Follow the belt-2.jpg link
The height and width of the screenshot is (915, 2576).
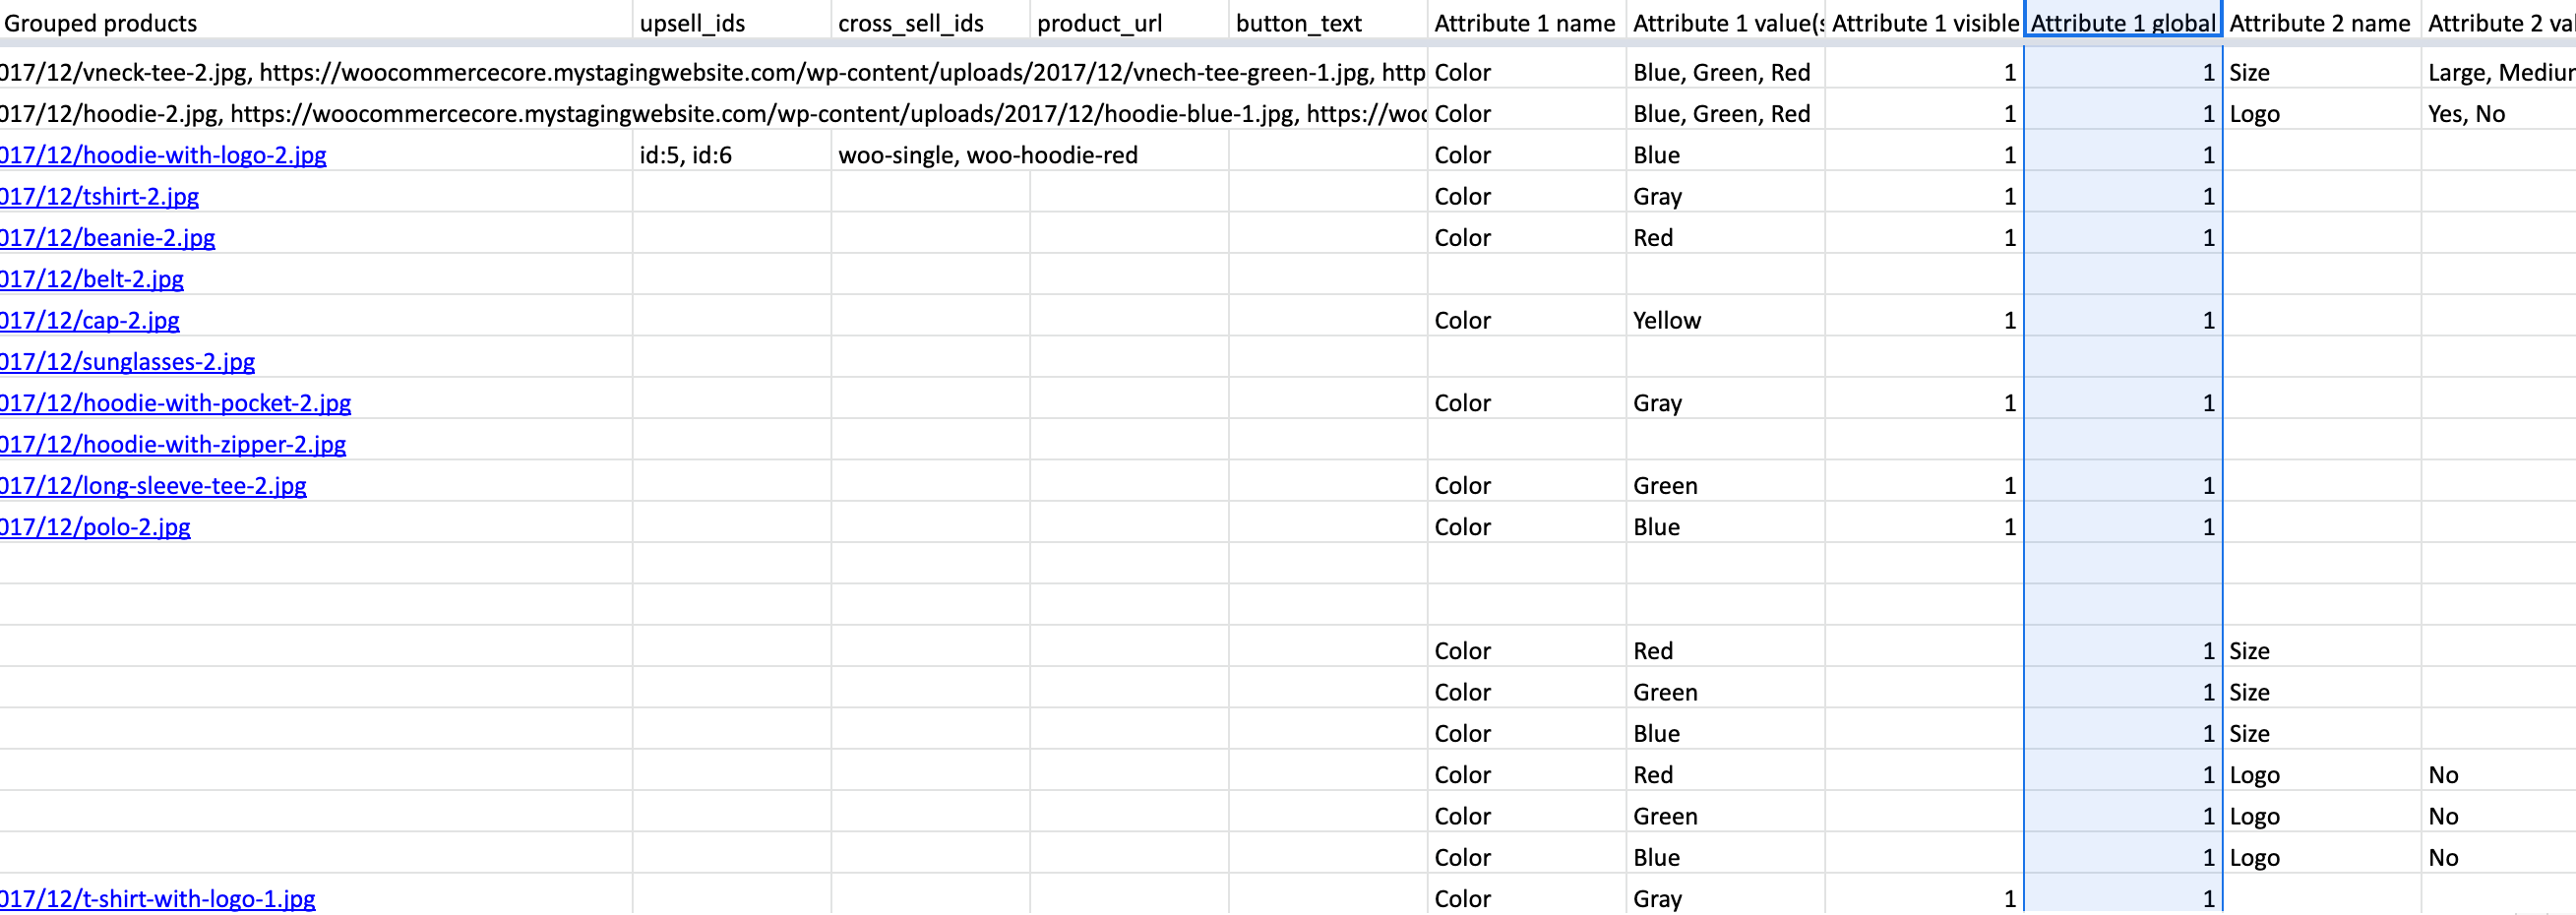pos(92,279)
